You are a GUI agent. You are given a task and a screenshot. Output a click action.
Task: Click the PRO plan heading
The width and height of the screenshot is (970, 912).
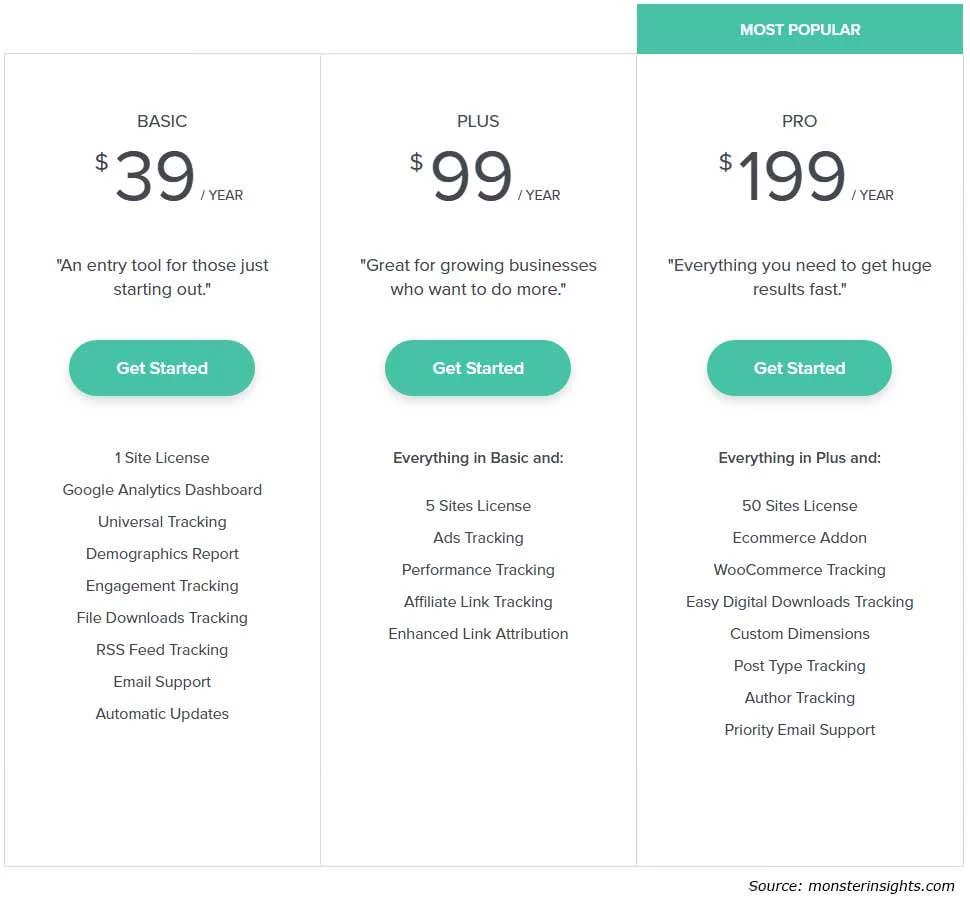click(x=799, y=121)
